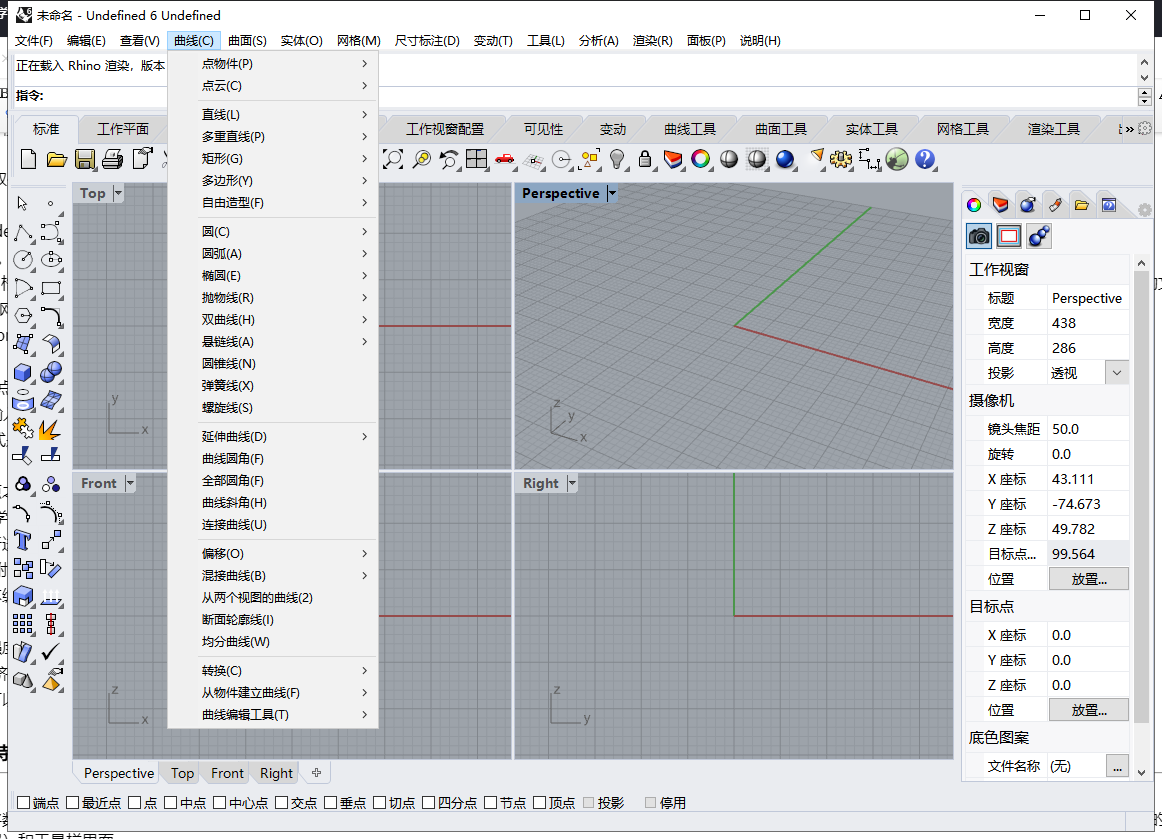Image resolution: width=1162 pixels, height=839 pixels.
Task: Open the 曲面(S) menu
Action: (x=247, y=41)
